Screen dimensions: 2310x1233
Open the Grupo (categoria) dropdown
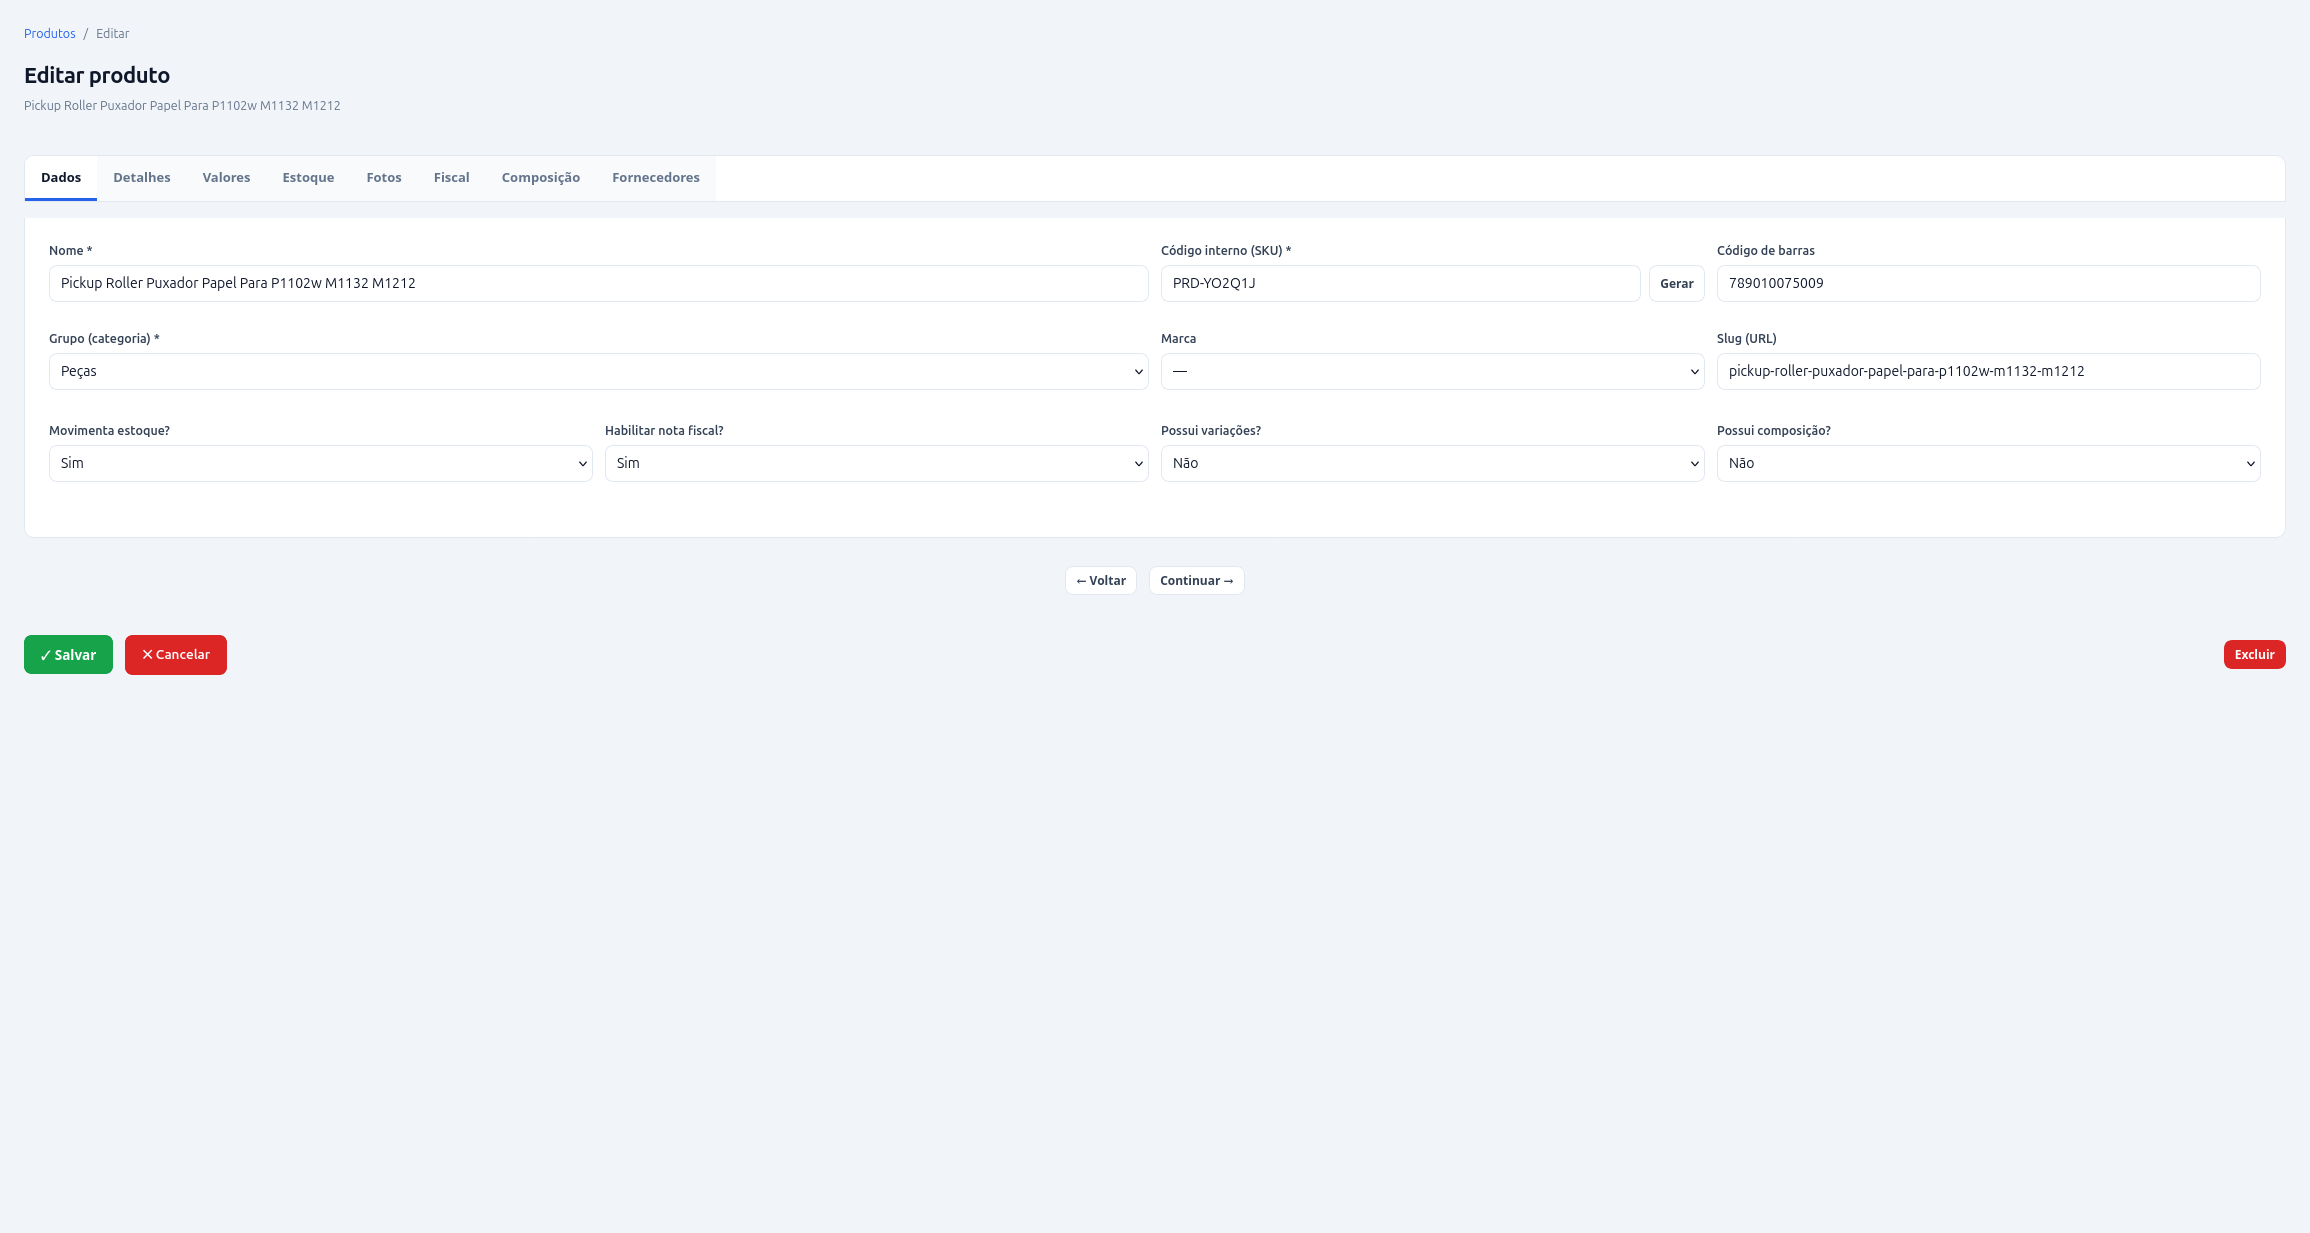click(598, 371)
